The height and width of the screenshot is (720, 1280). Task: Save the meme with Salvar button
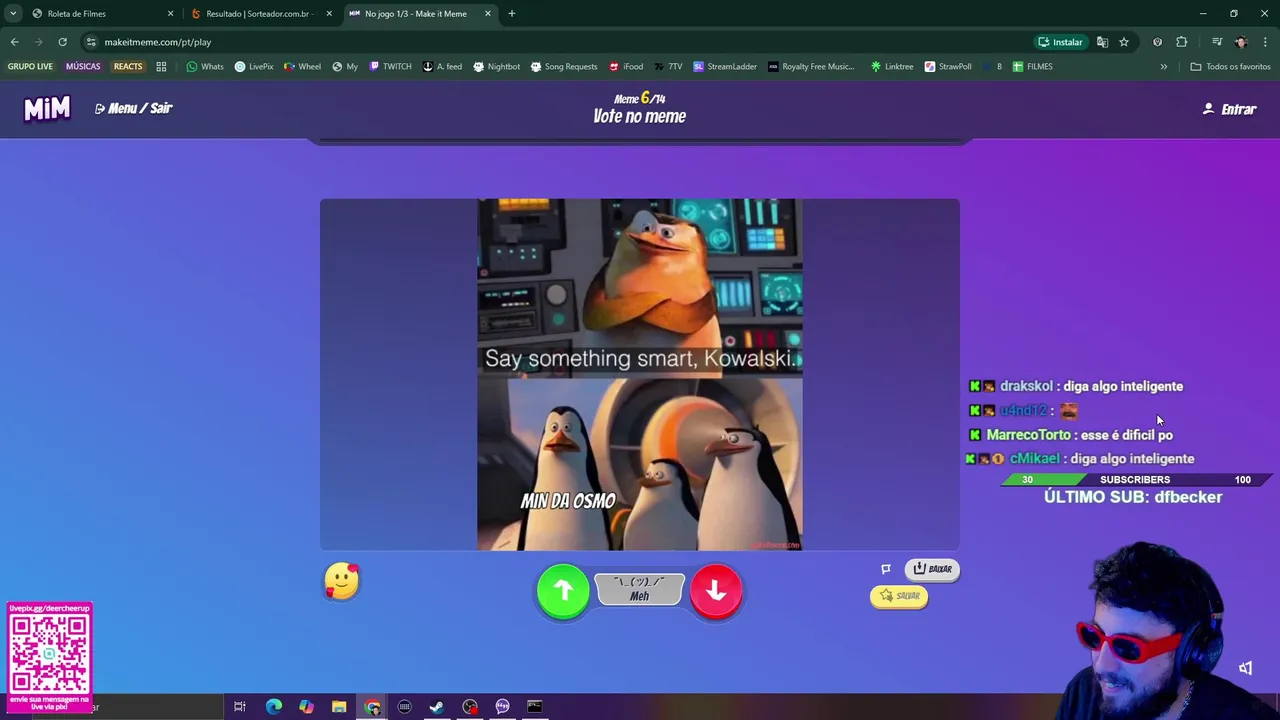coord(899,596)
